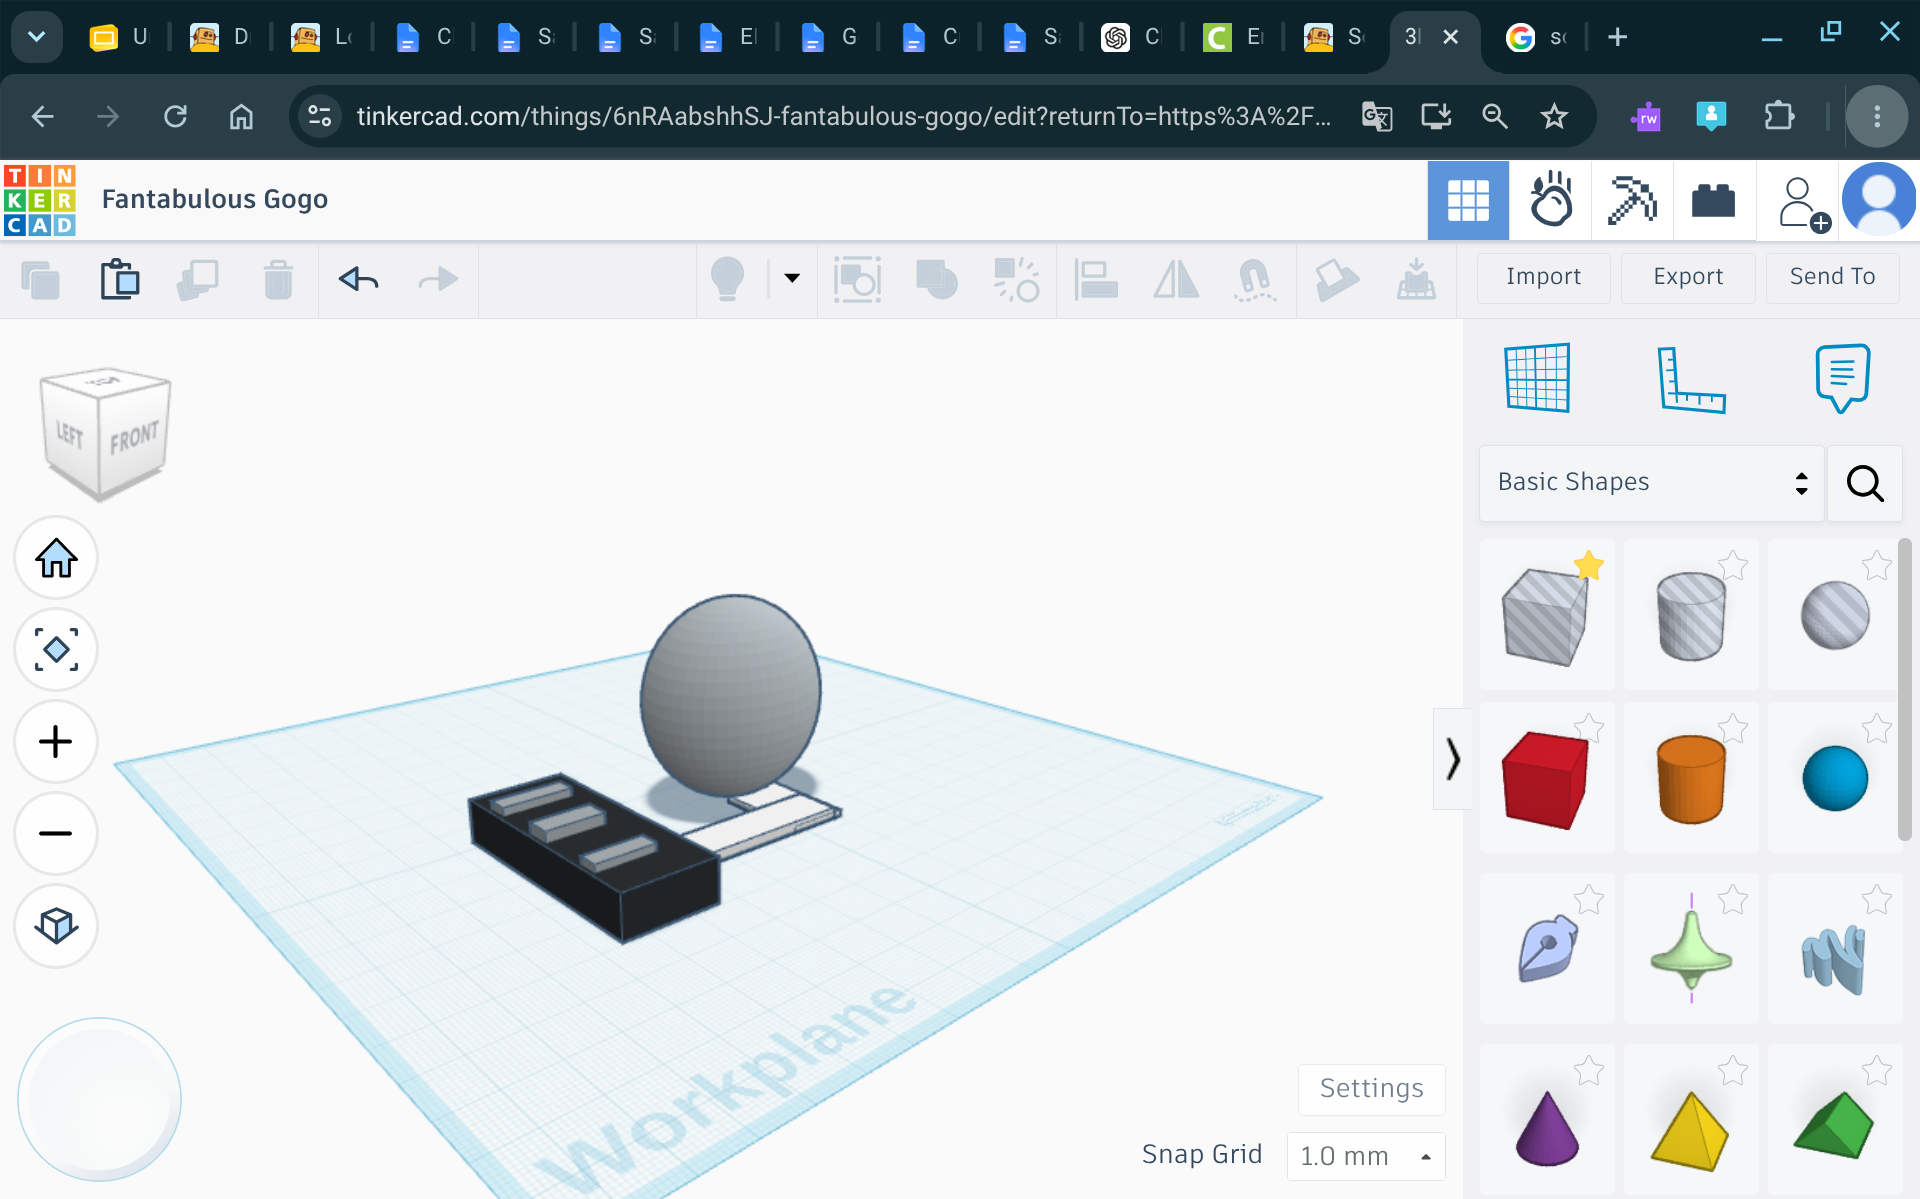Click the Duplicate and repeat icon
Image resolution: width=1920 pixels, height=1199 pixels.
(198, 279)
